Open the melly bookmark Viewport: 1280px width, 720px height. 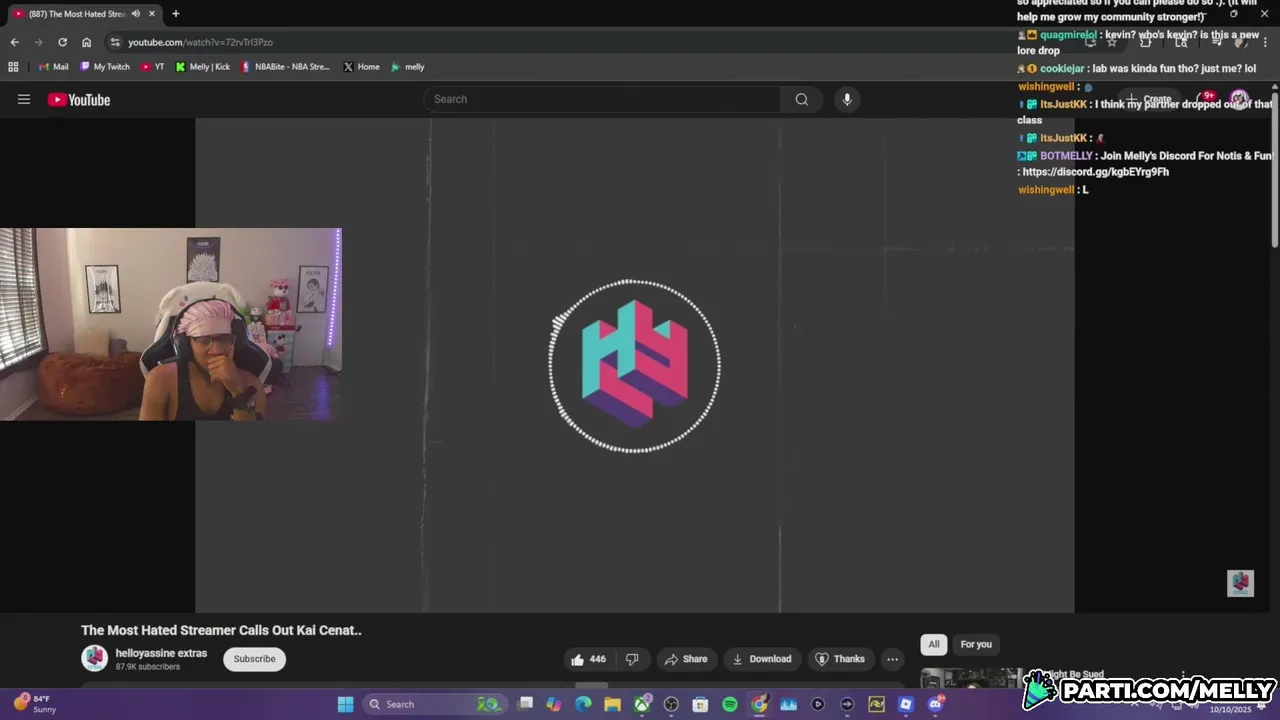(x=407, y=67)
